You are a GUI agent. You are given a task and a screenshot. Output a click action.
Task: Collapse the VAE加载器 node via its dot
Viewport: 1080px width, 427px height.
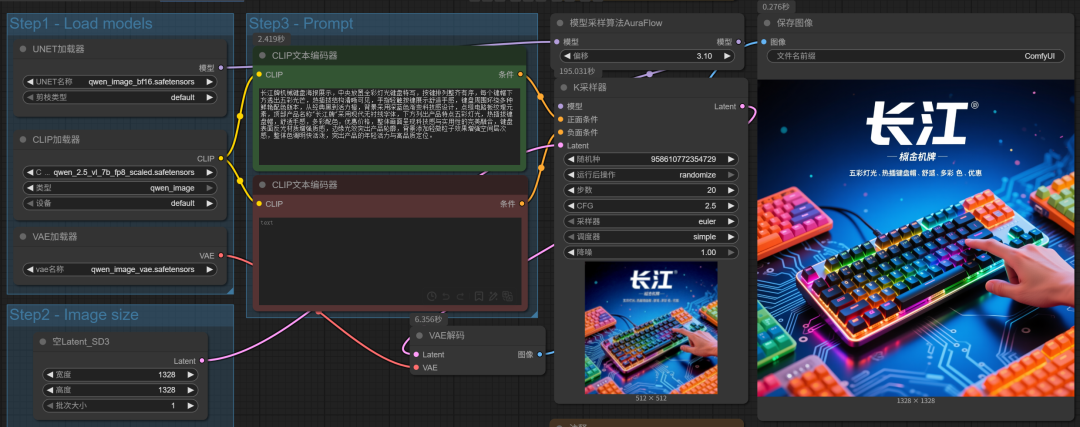(x=23, y=236)
